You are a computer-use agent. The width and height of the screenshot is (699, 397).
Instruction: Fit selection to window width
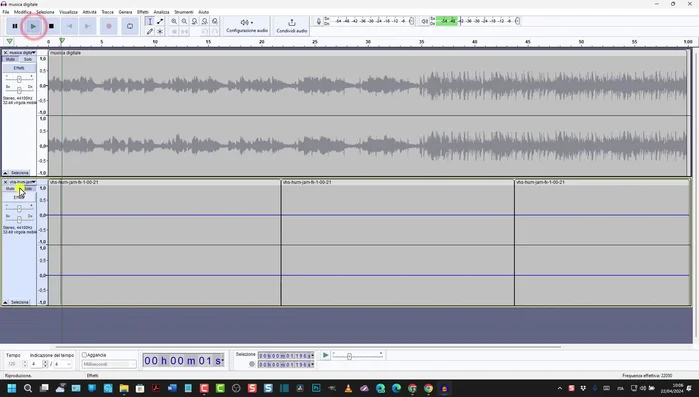click(x=194, y=21)
